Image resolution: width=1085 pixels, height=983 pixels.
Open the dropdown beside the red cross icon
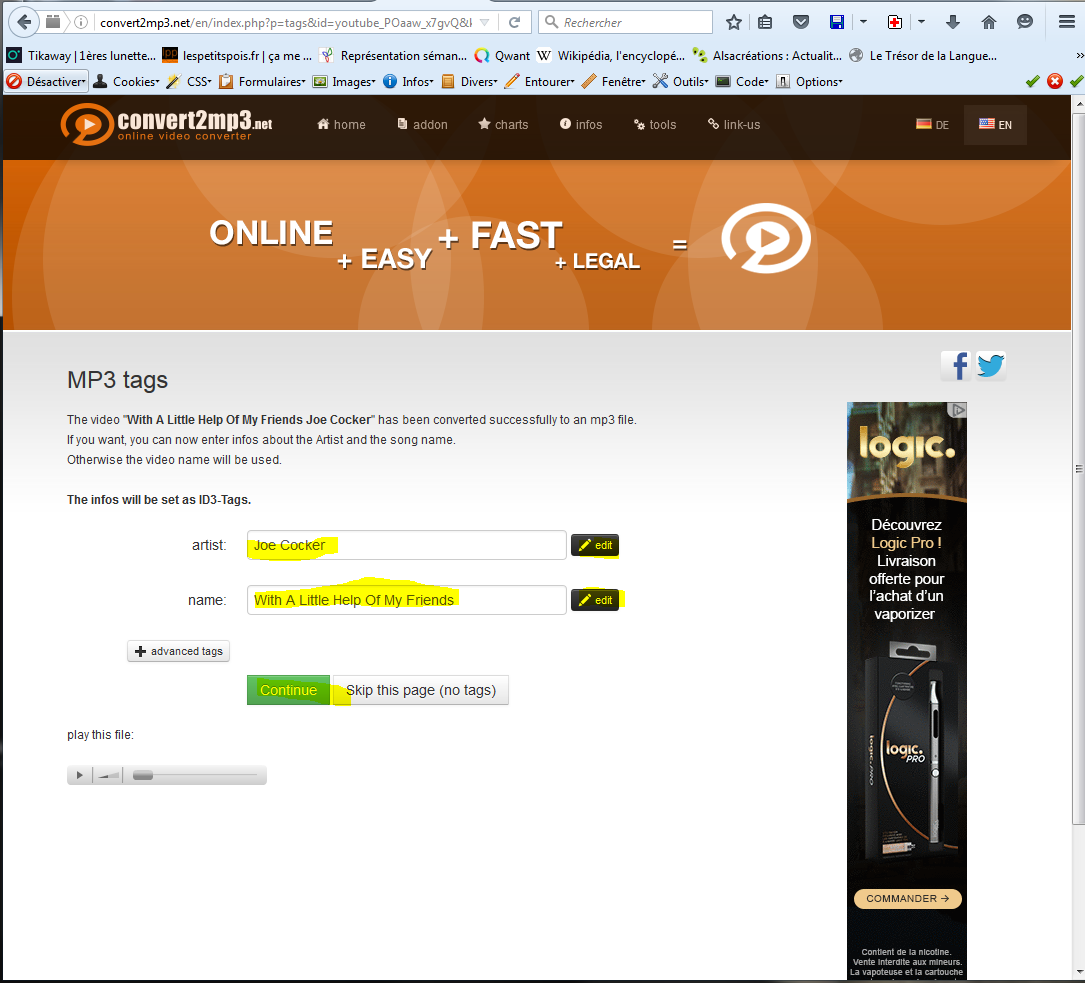point(921,22)
